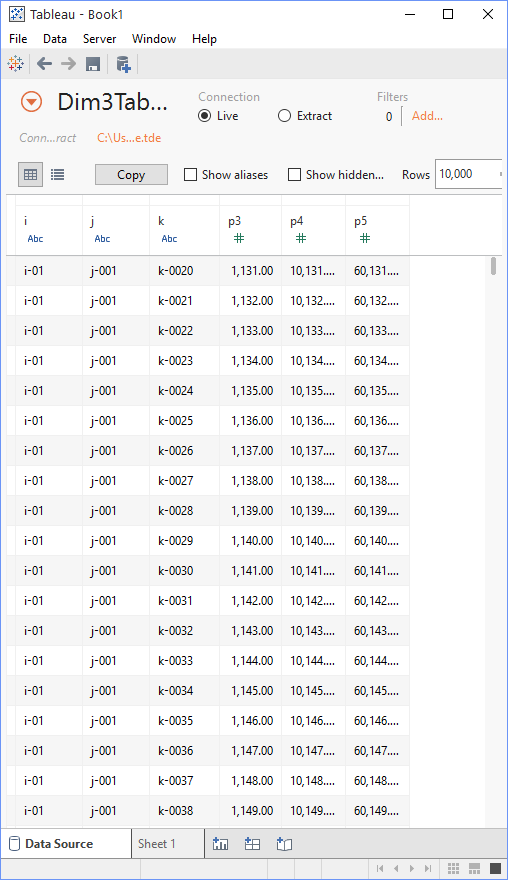Click the forward arrow in toolbar
508x880 pixels.
click(x=68, y=63)
